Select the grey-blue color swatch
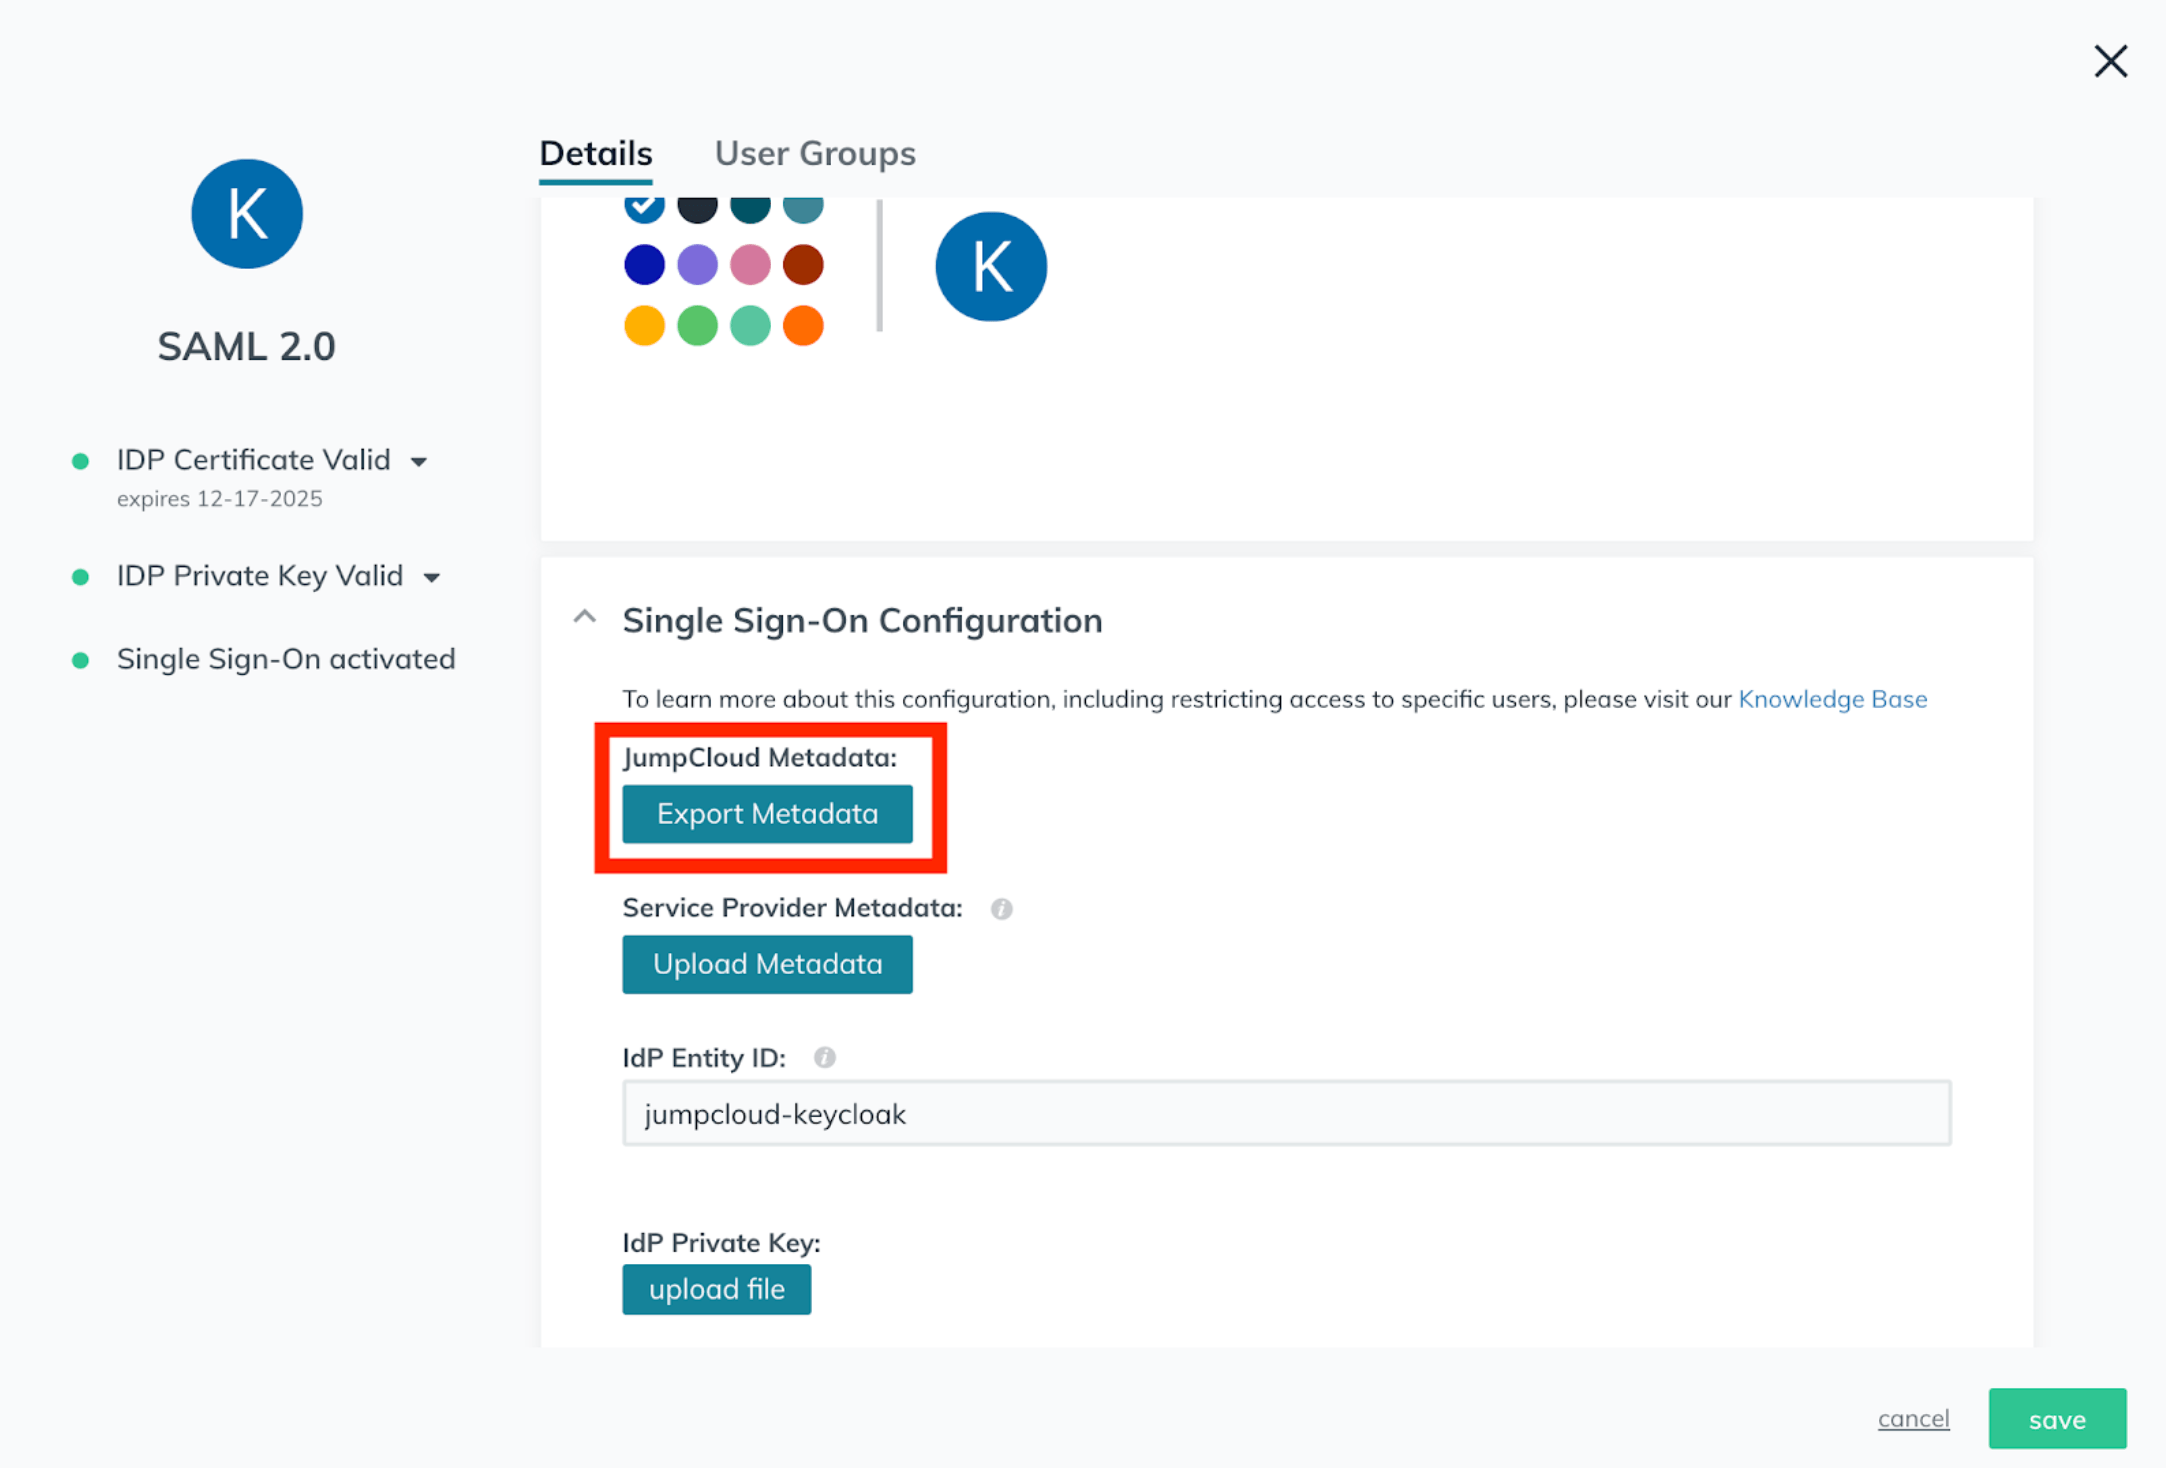 point(803,208)
